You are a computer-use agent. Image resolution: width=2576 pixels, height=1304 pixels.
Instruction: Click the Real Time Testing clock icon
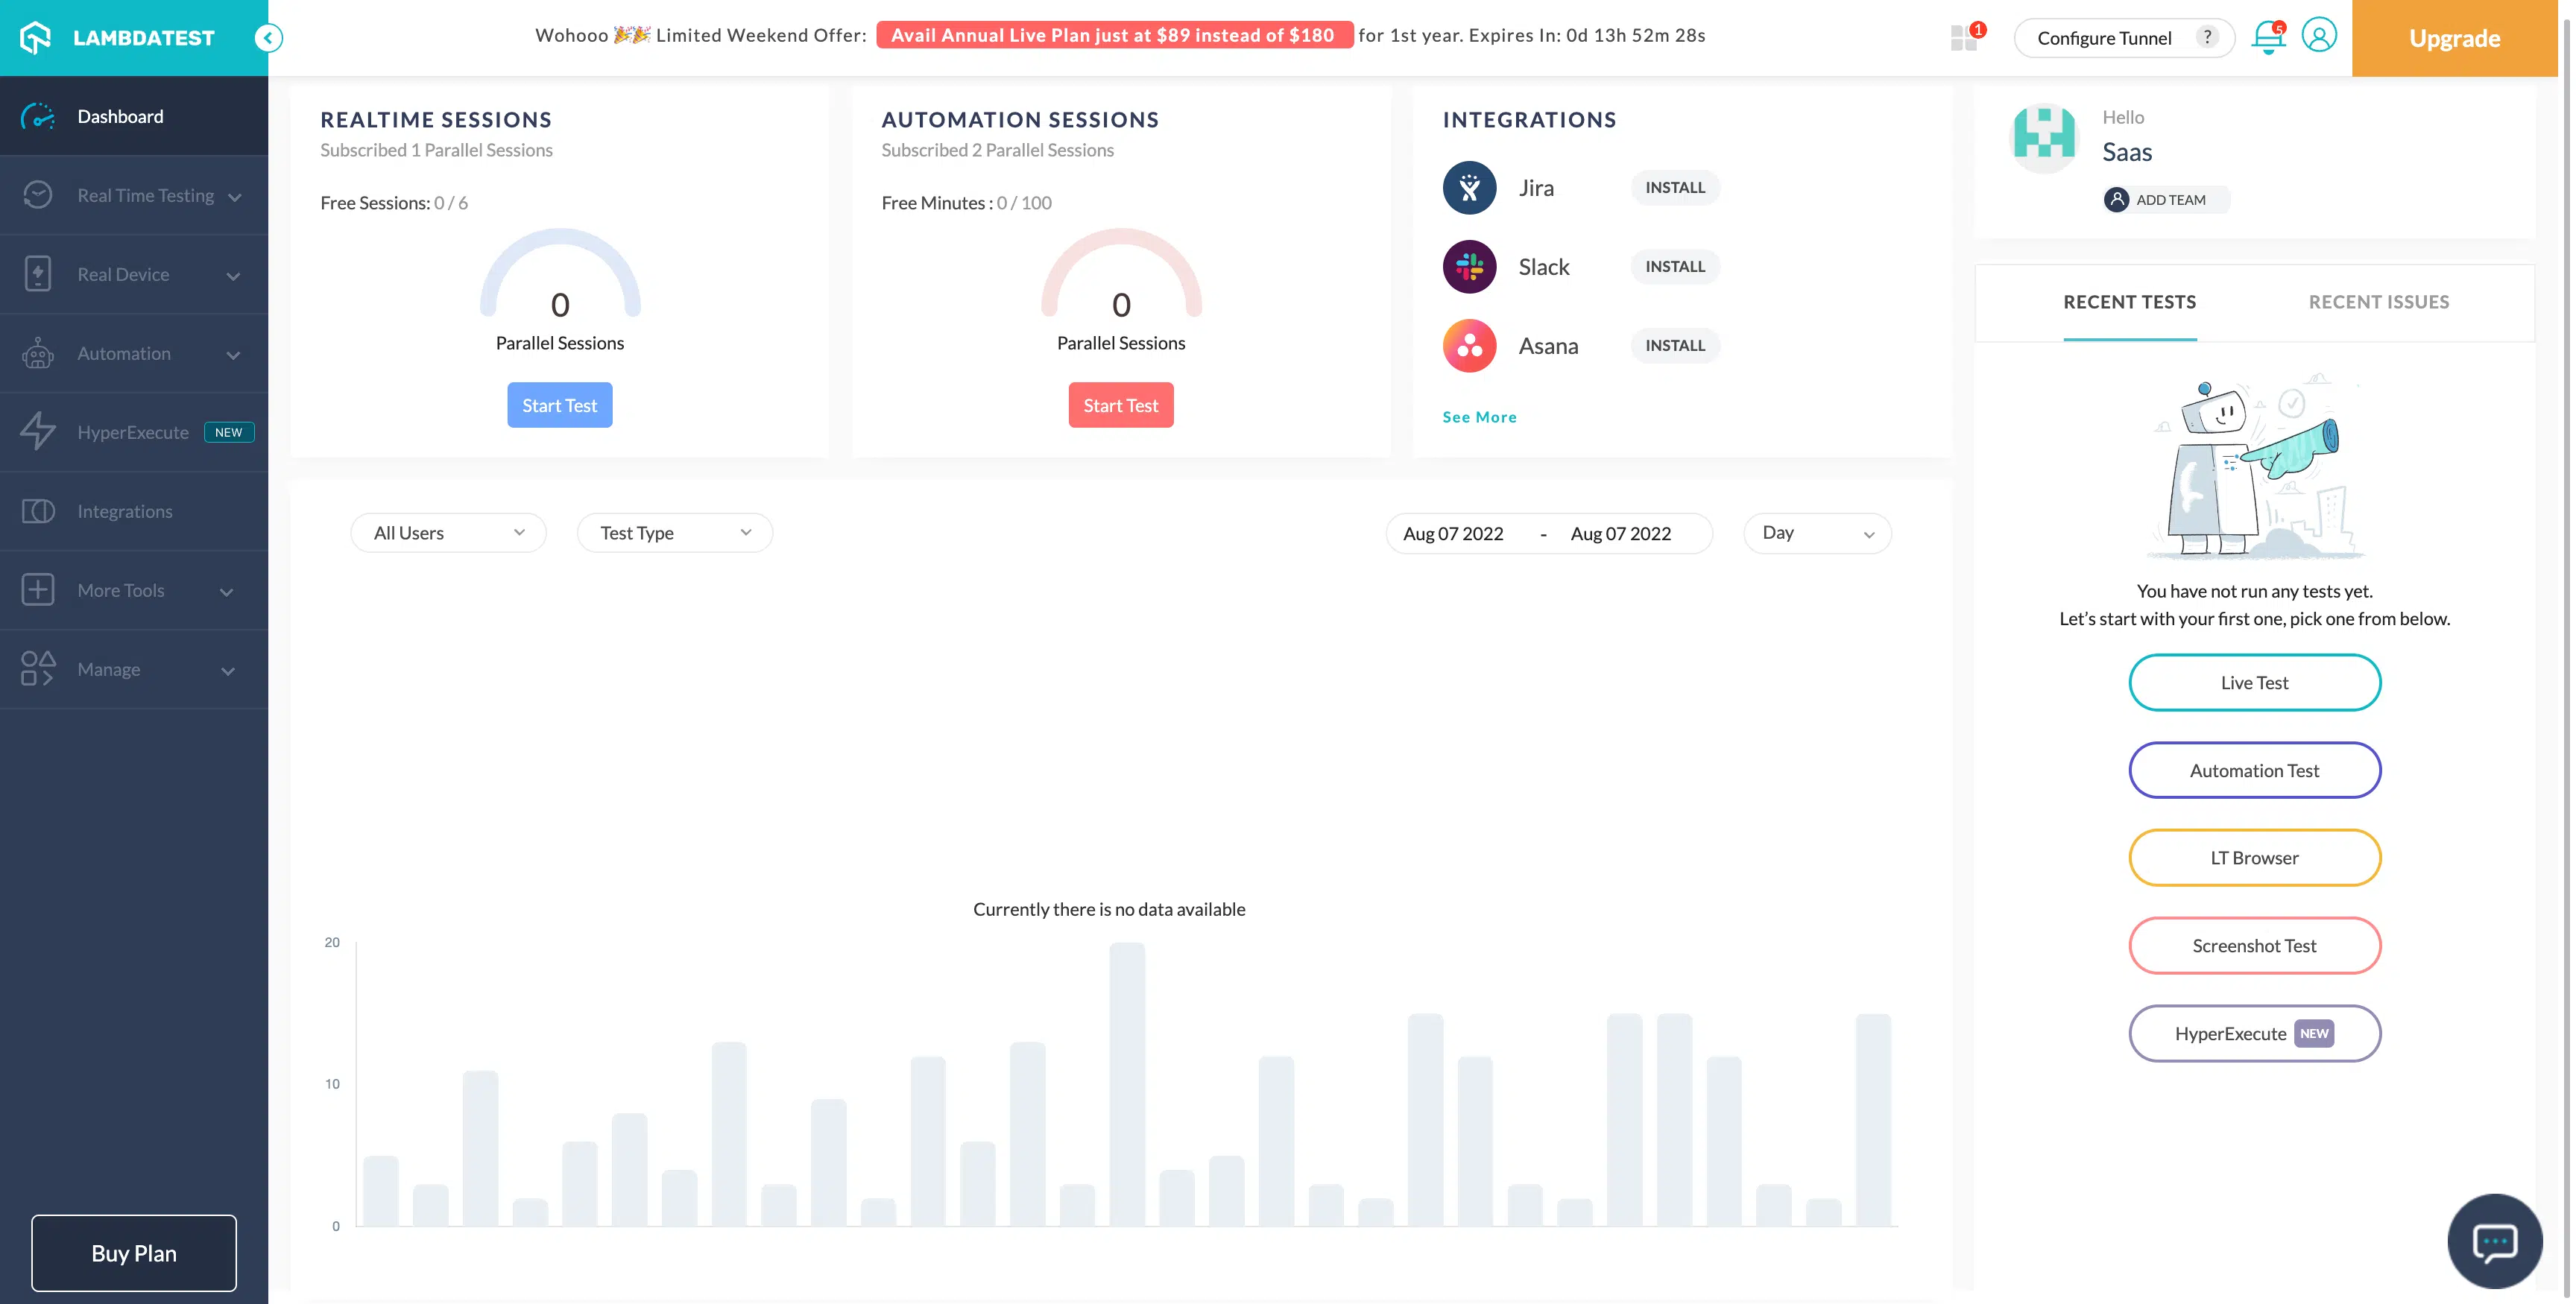pyautogui.click(x=38, y=195)
